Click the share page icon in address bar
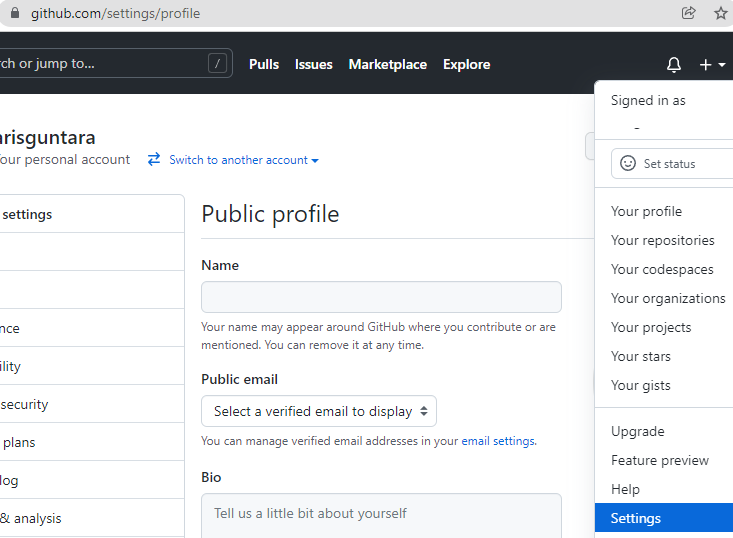This screenshot has width=733, height=538. tap(688, 13)
